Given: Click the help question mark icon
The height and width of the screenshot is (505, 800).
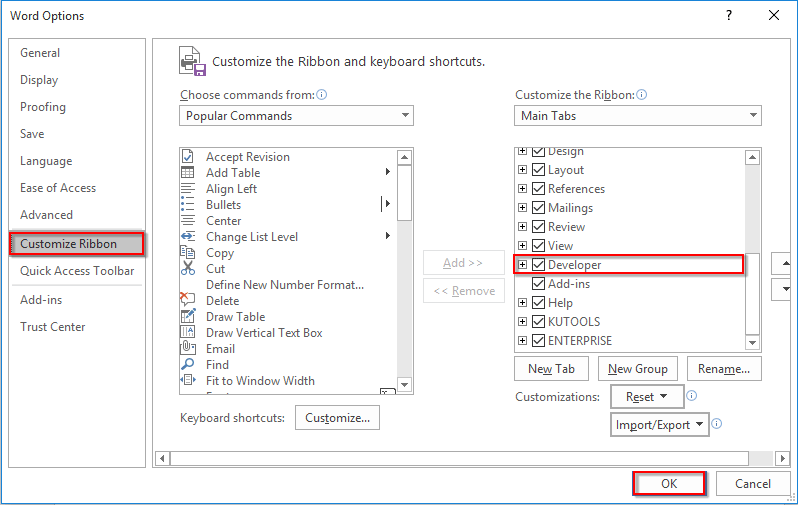Looking at the screenshot, I should coord(729,15).
